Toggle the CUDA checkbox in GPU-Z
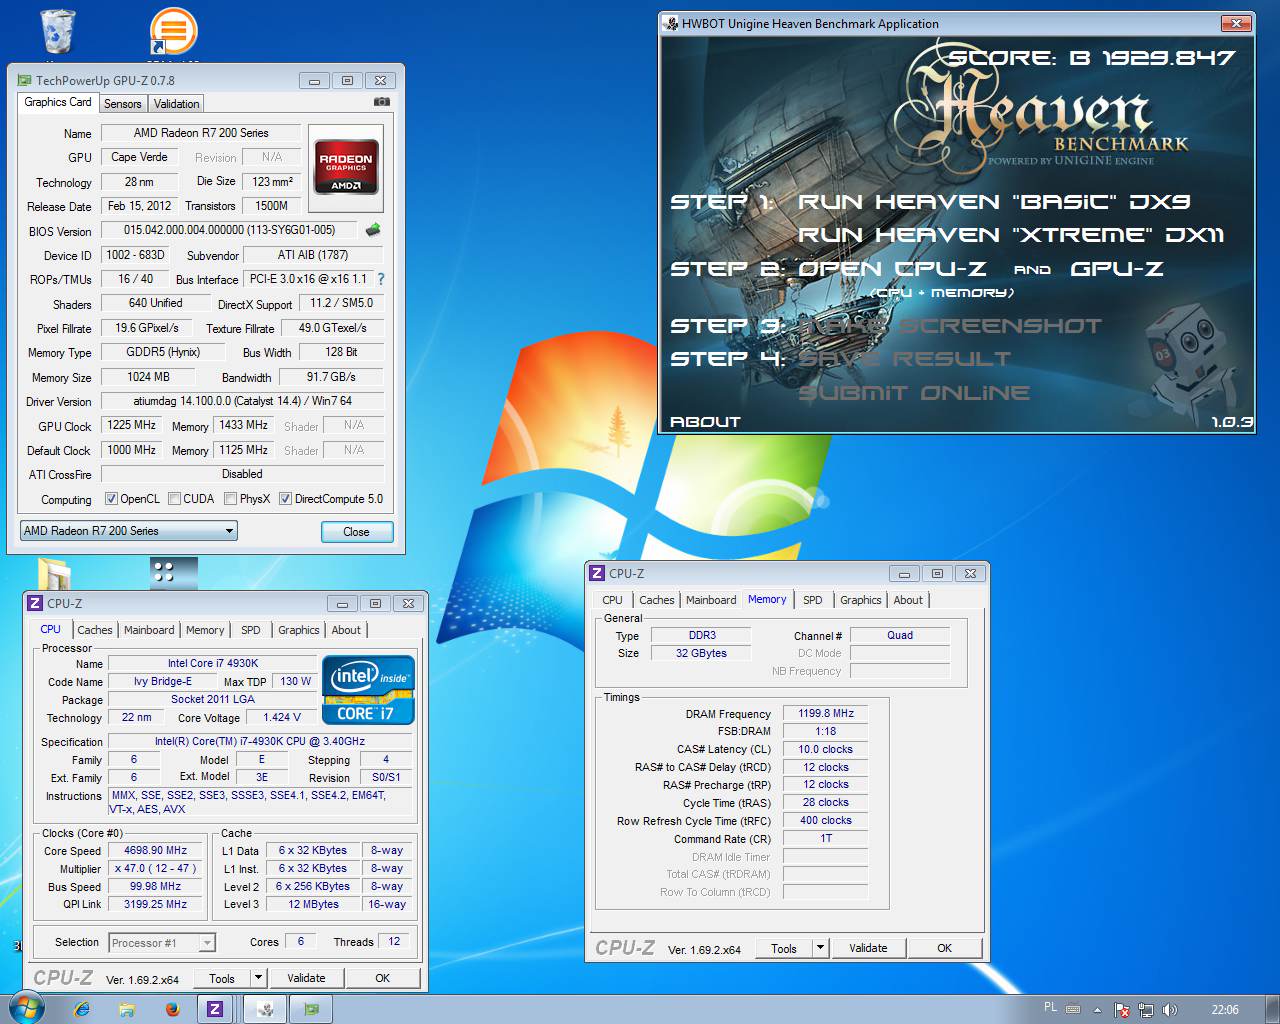 point(175,499)
